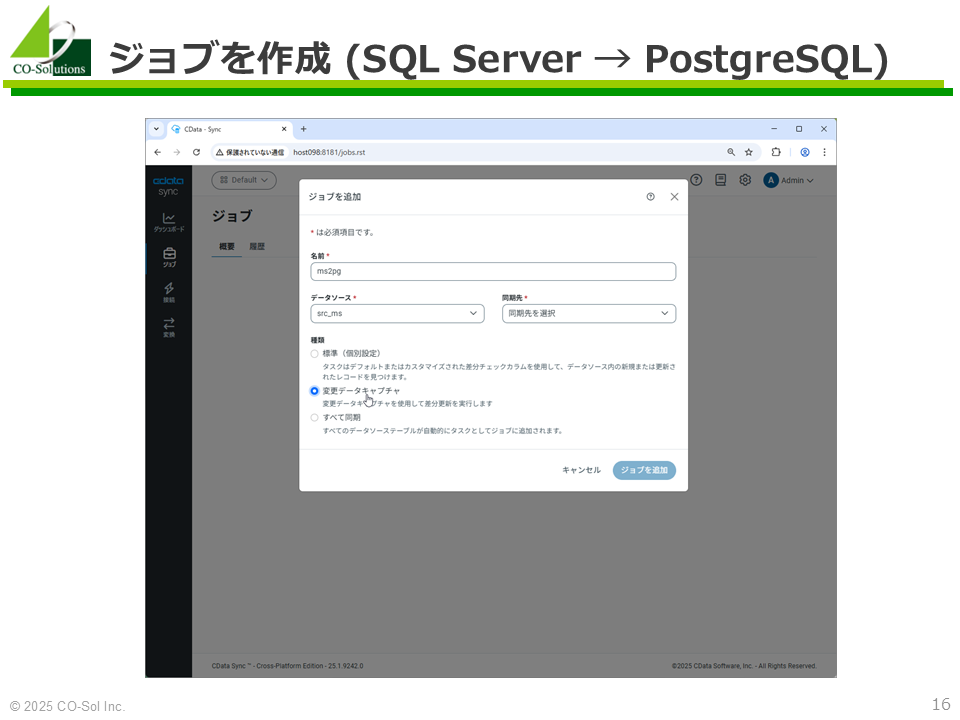Click the ジョブ page heading
The width and height of the screenshot is (960, 720).
(232, 216)
